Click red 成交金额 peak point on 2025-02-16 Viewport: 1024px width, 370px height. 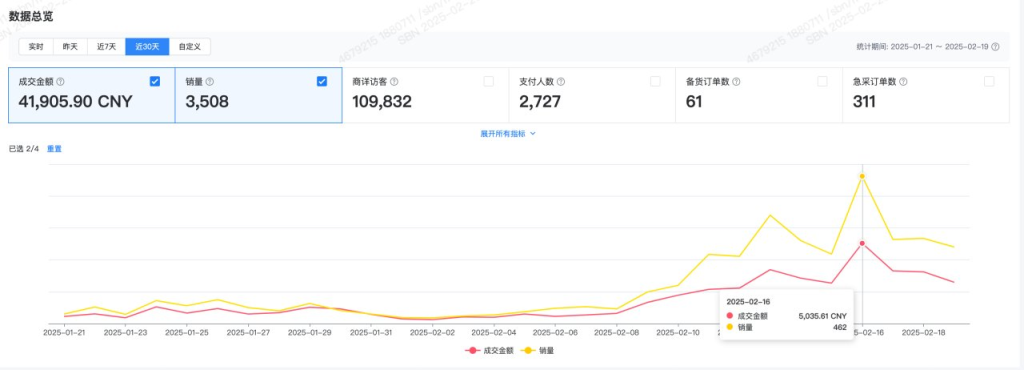tap(862, 243)
